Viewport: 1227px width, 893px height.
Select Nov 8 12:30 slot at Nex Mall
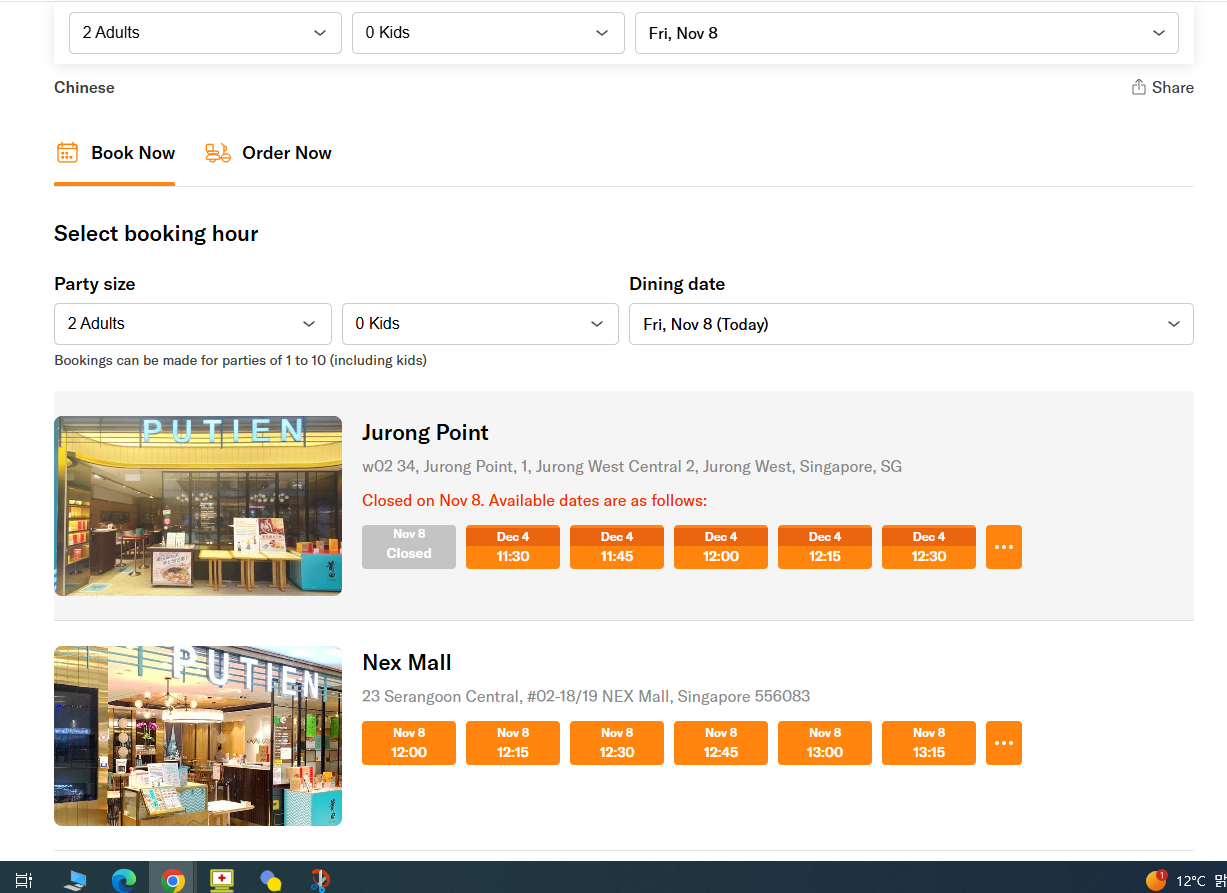pos(617,743)
